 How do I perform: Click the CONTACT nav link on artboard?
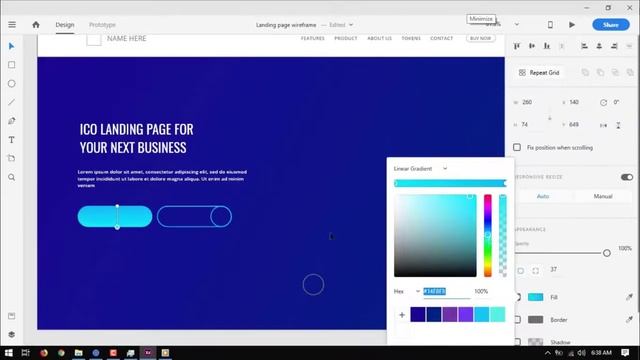click(441, 38)
